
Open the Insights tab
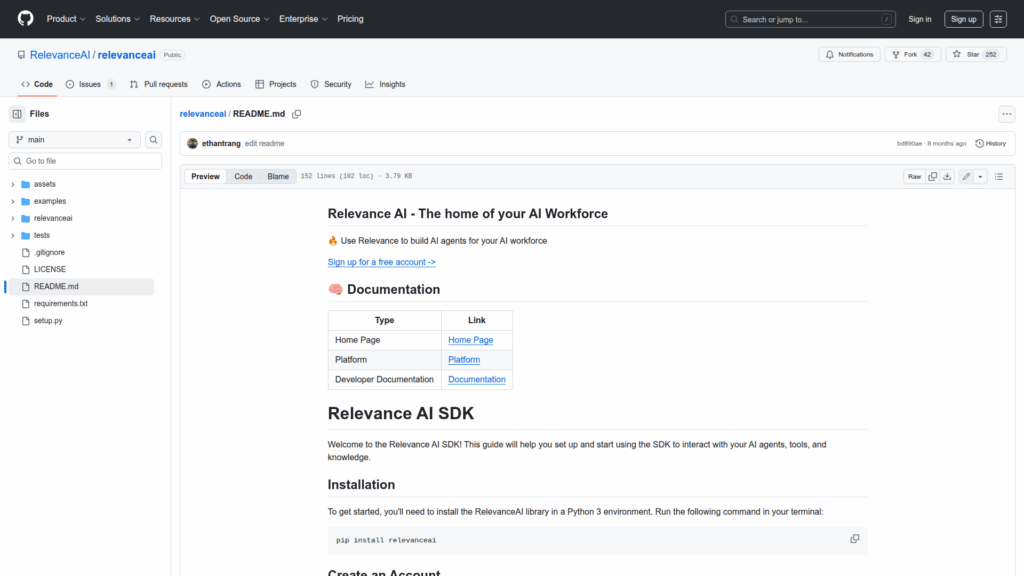(x=385, y=84)
